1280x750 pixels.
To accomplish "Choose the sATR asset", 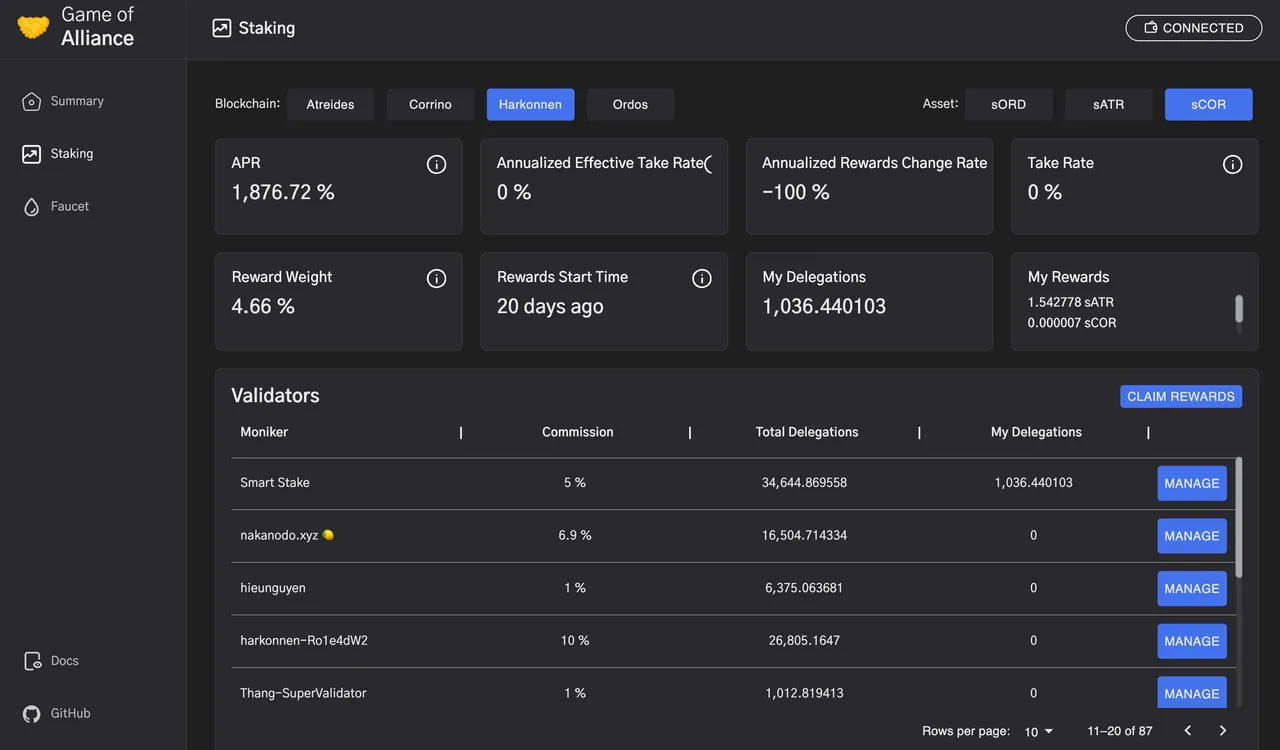I will click(1108, 104).
